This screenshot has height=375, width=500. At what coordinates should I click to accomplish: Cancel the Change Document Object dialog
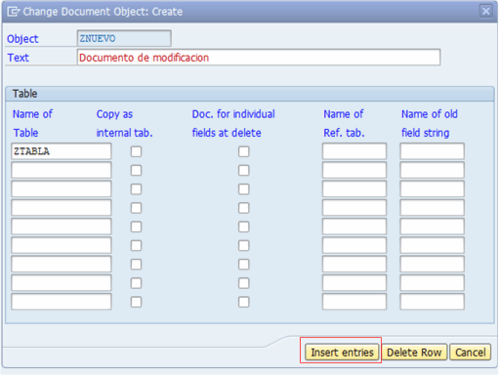pyautogui.click(x=470, y=352)
